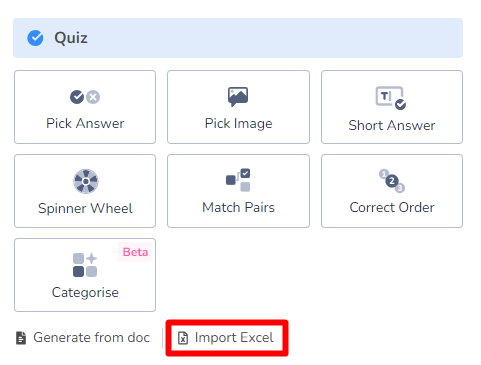Select Match Pairs label text
Viewport: 481px width, 365px height.
[238, 207]
